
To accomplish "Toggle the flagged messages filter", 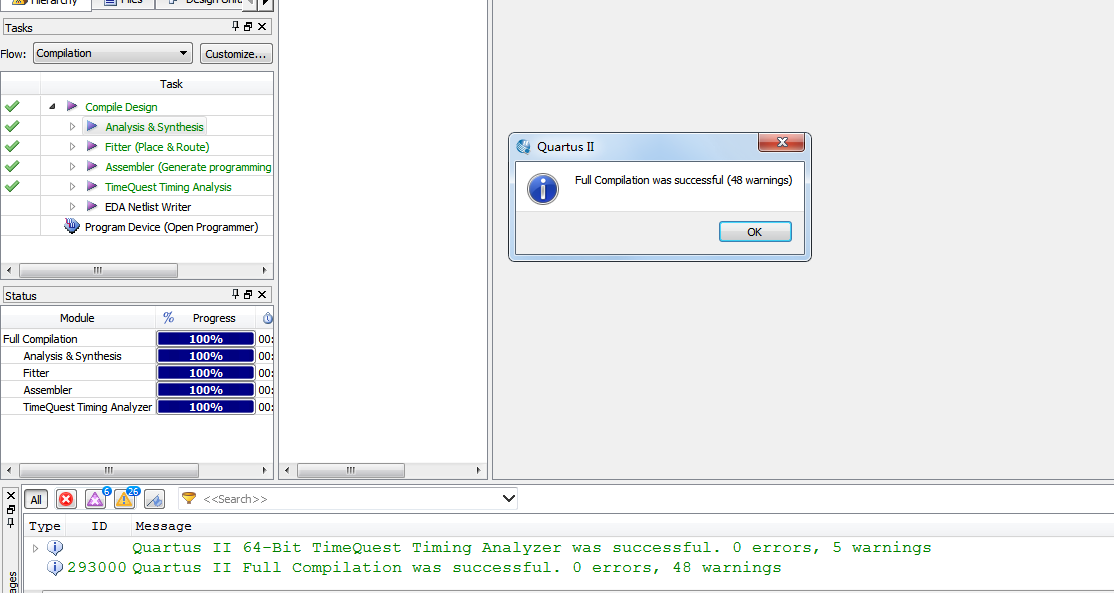I will coord(154,499).
